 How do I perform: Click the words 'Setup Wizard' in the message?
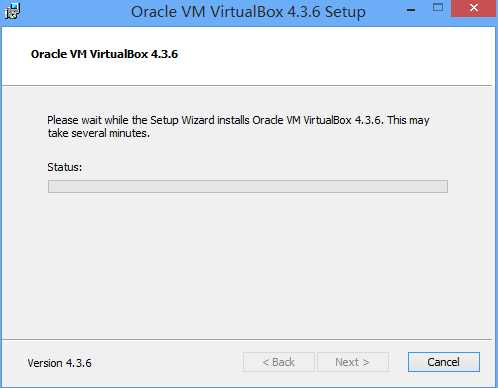click(182, 120)
